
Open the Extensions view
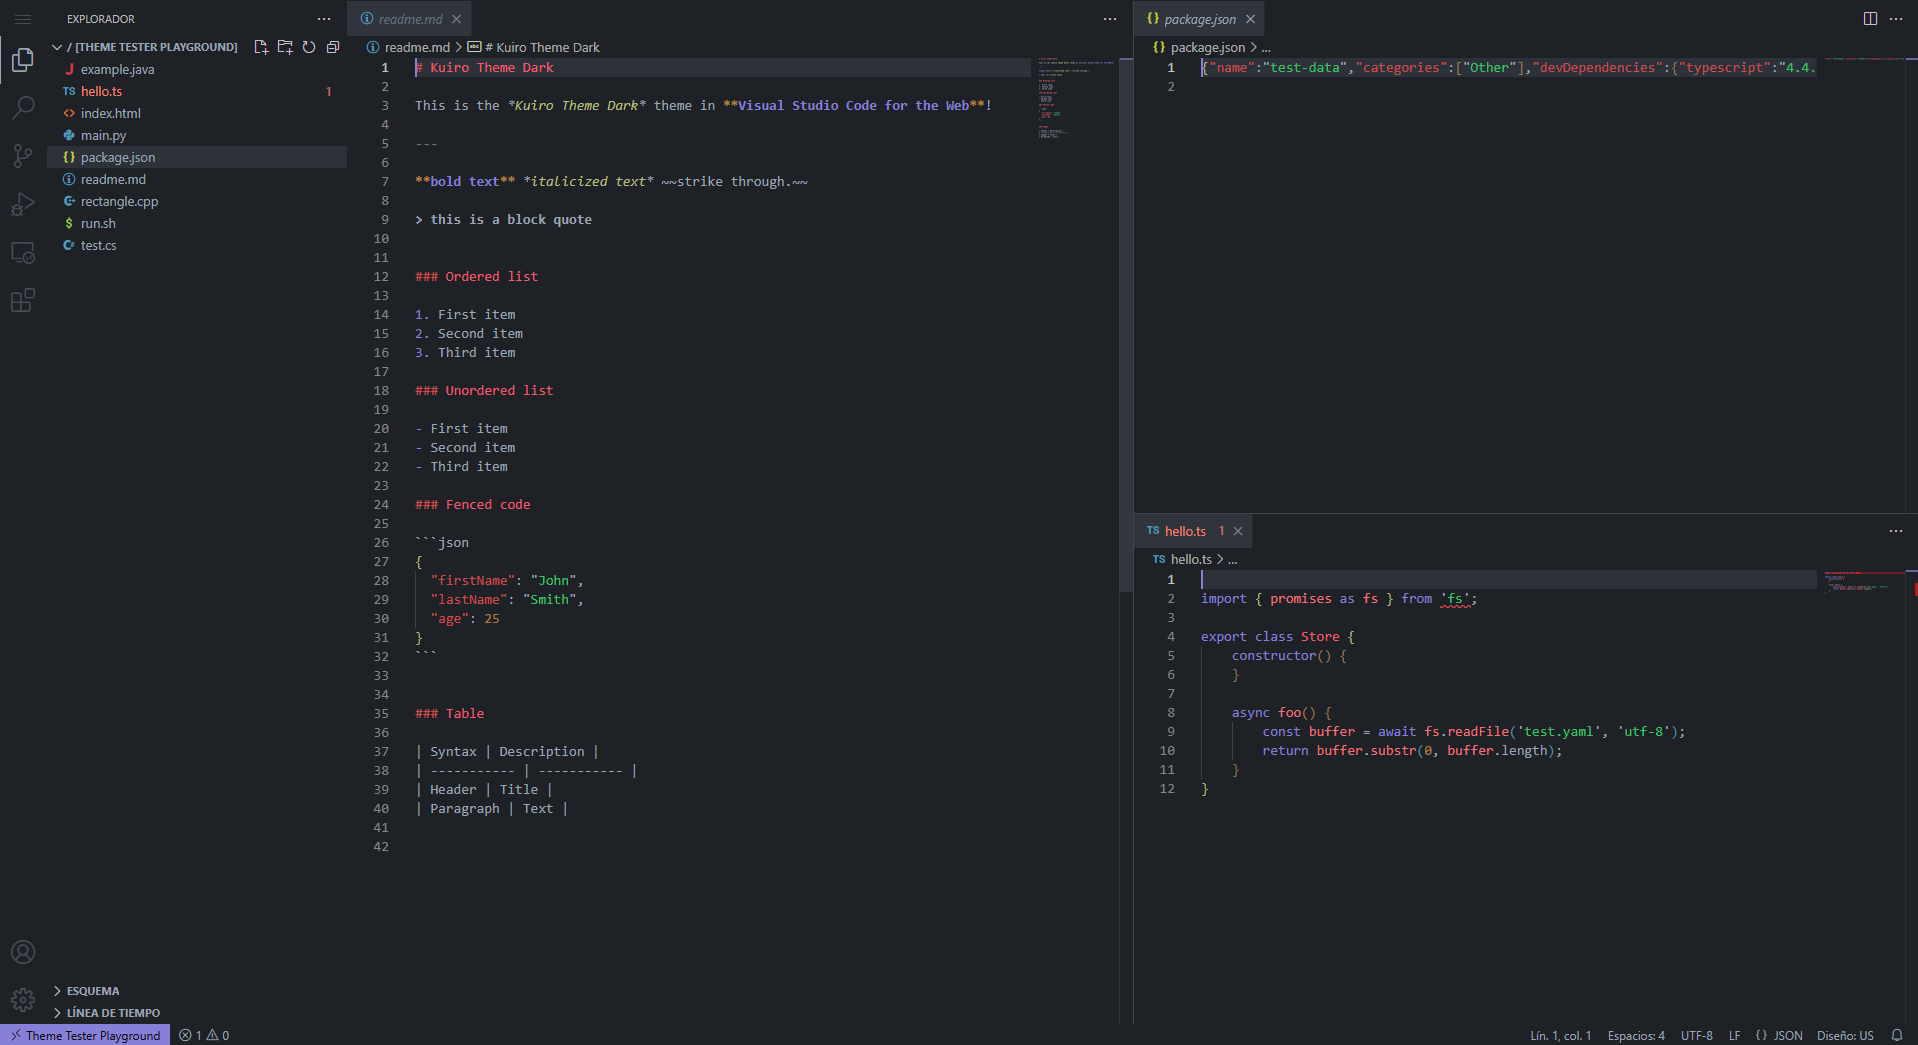(23, 300)
